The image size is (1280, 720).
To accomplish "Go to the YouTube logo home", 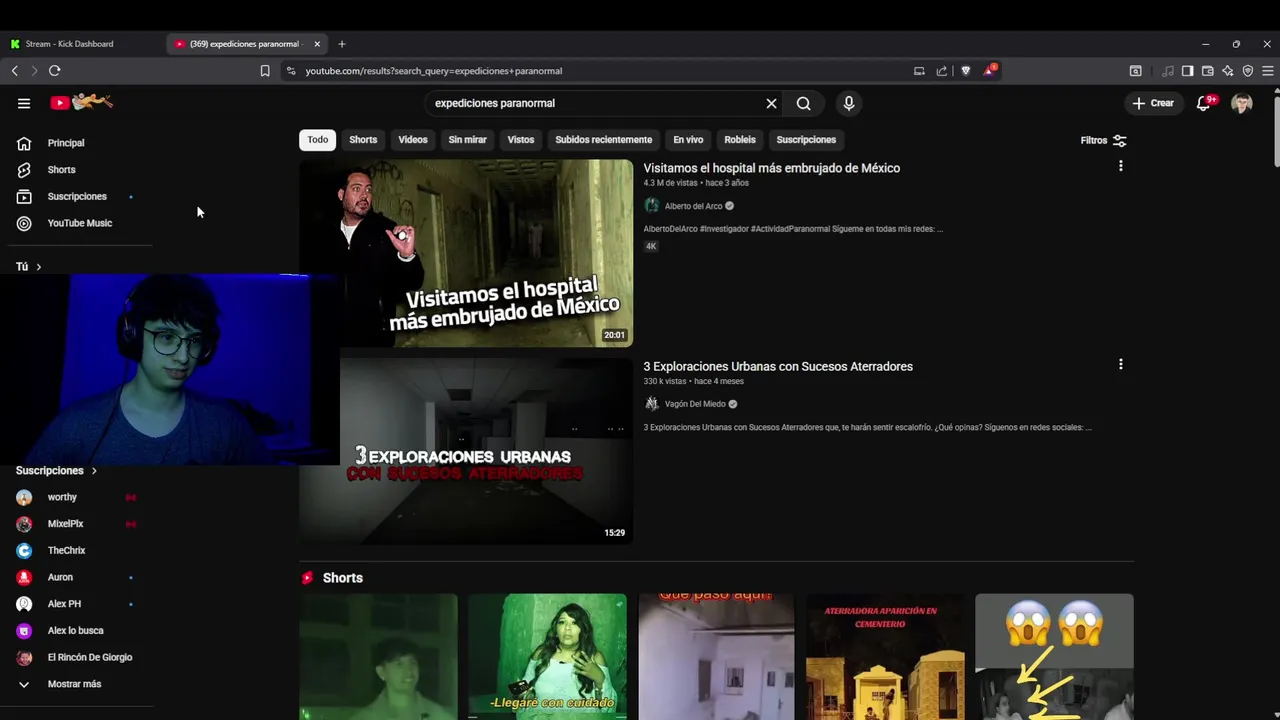I will pyautogui.click(x=82, y=102).
